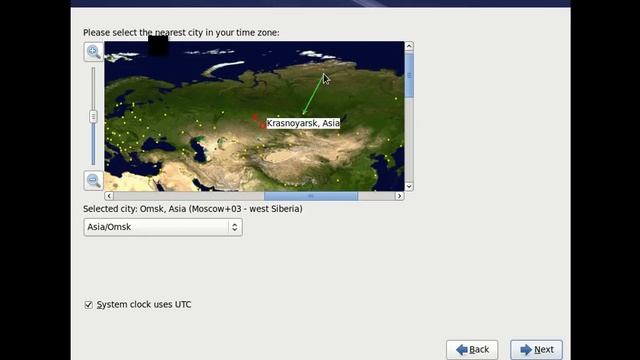Image resolution: width=640 pixels, height=360 pixels.
Task: Click the 'Please select the nearest city' instruction text
Action: coord(181,33)
